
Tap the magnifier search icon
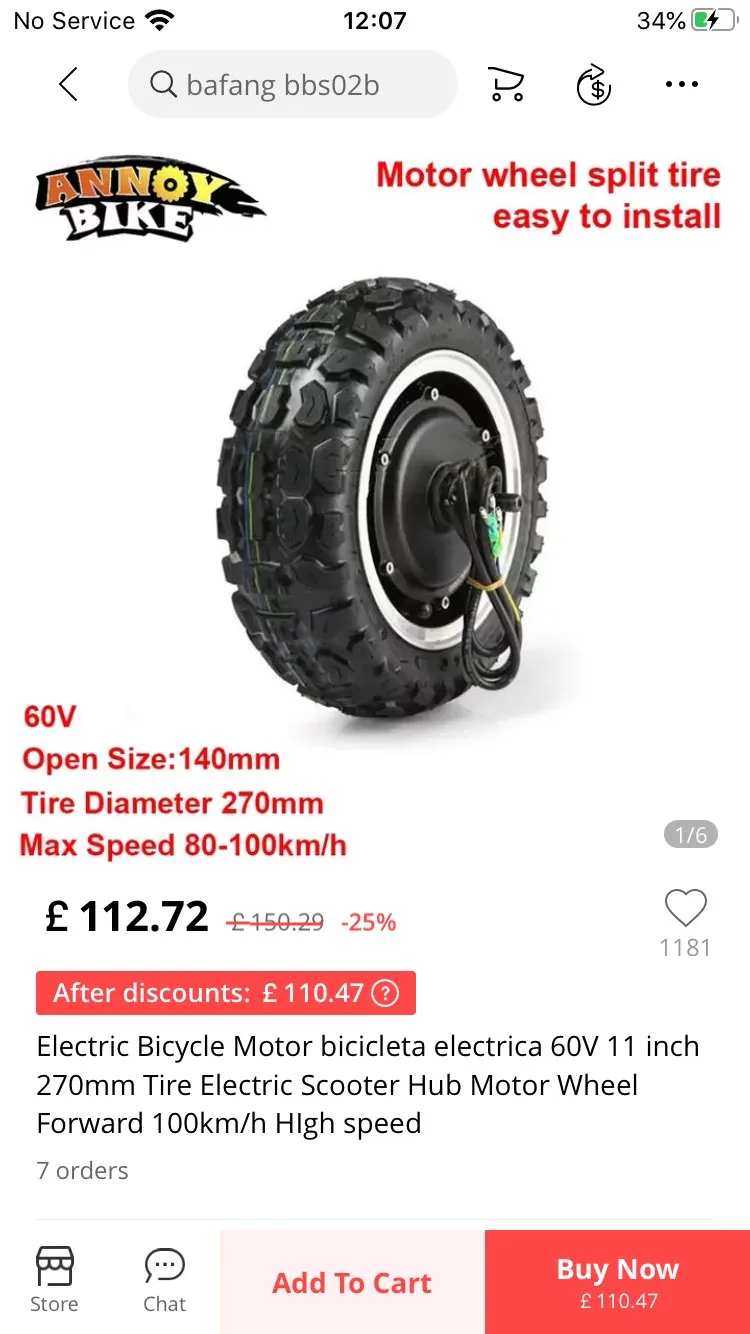click(x=163, y=84)
